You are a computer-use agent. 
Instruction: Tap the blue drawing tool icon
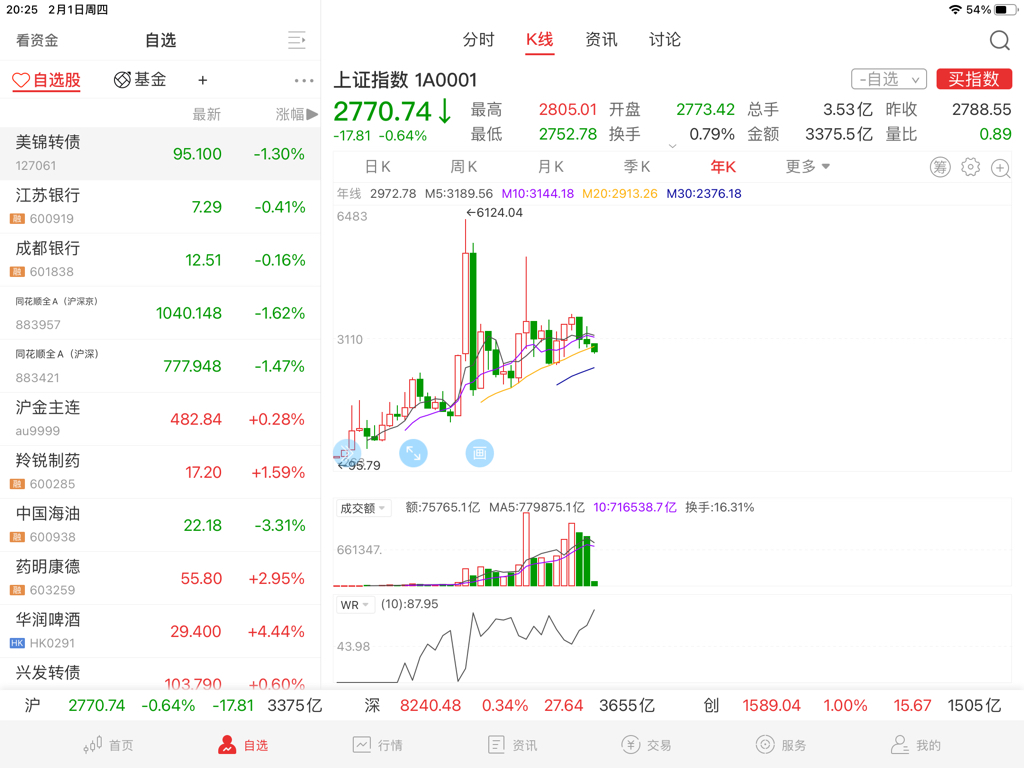point(479,453)
